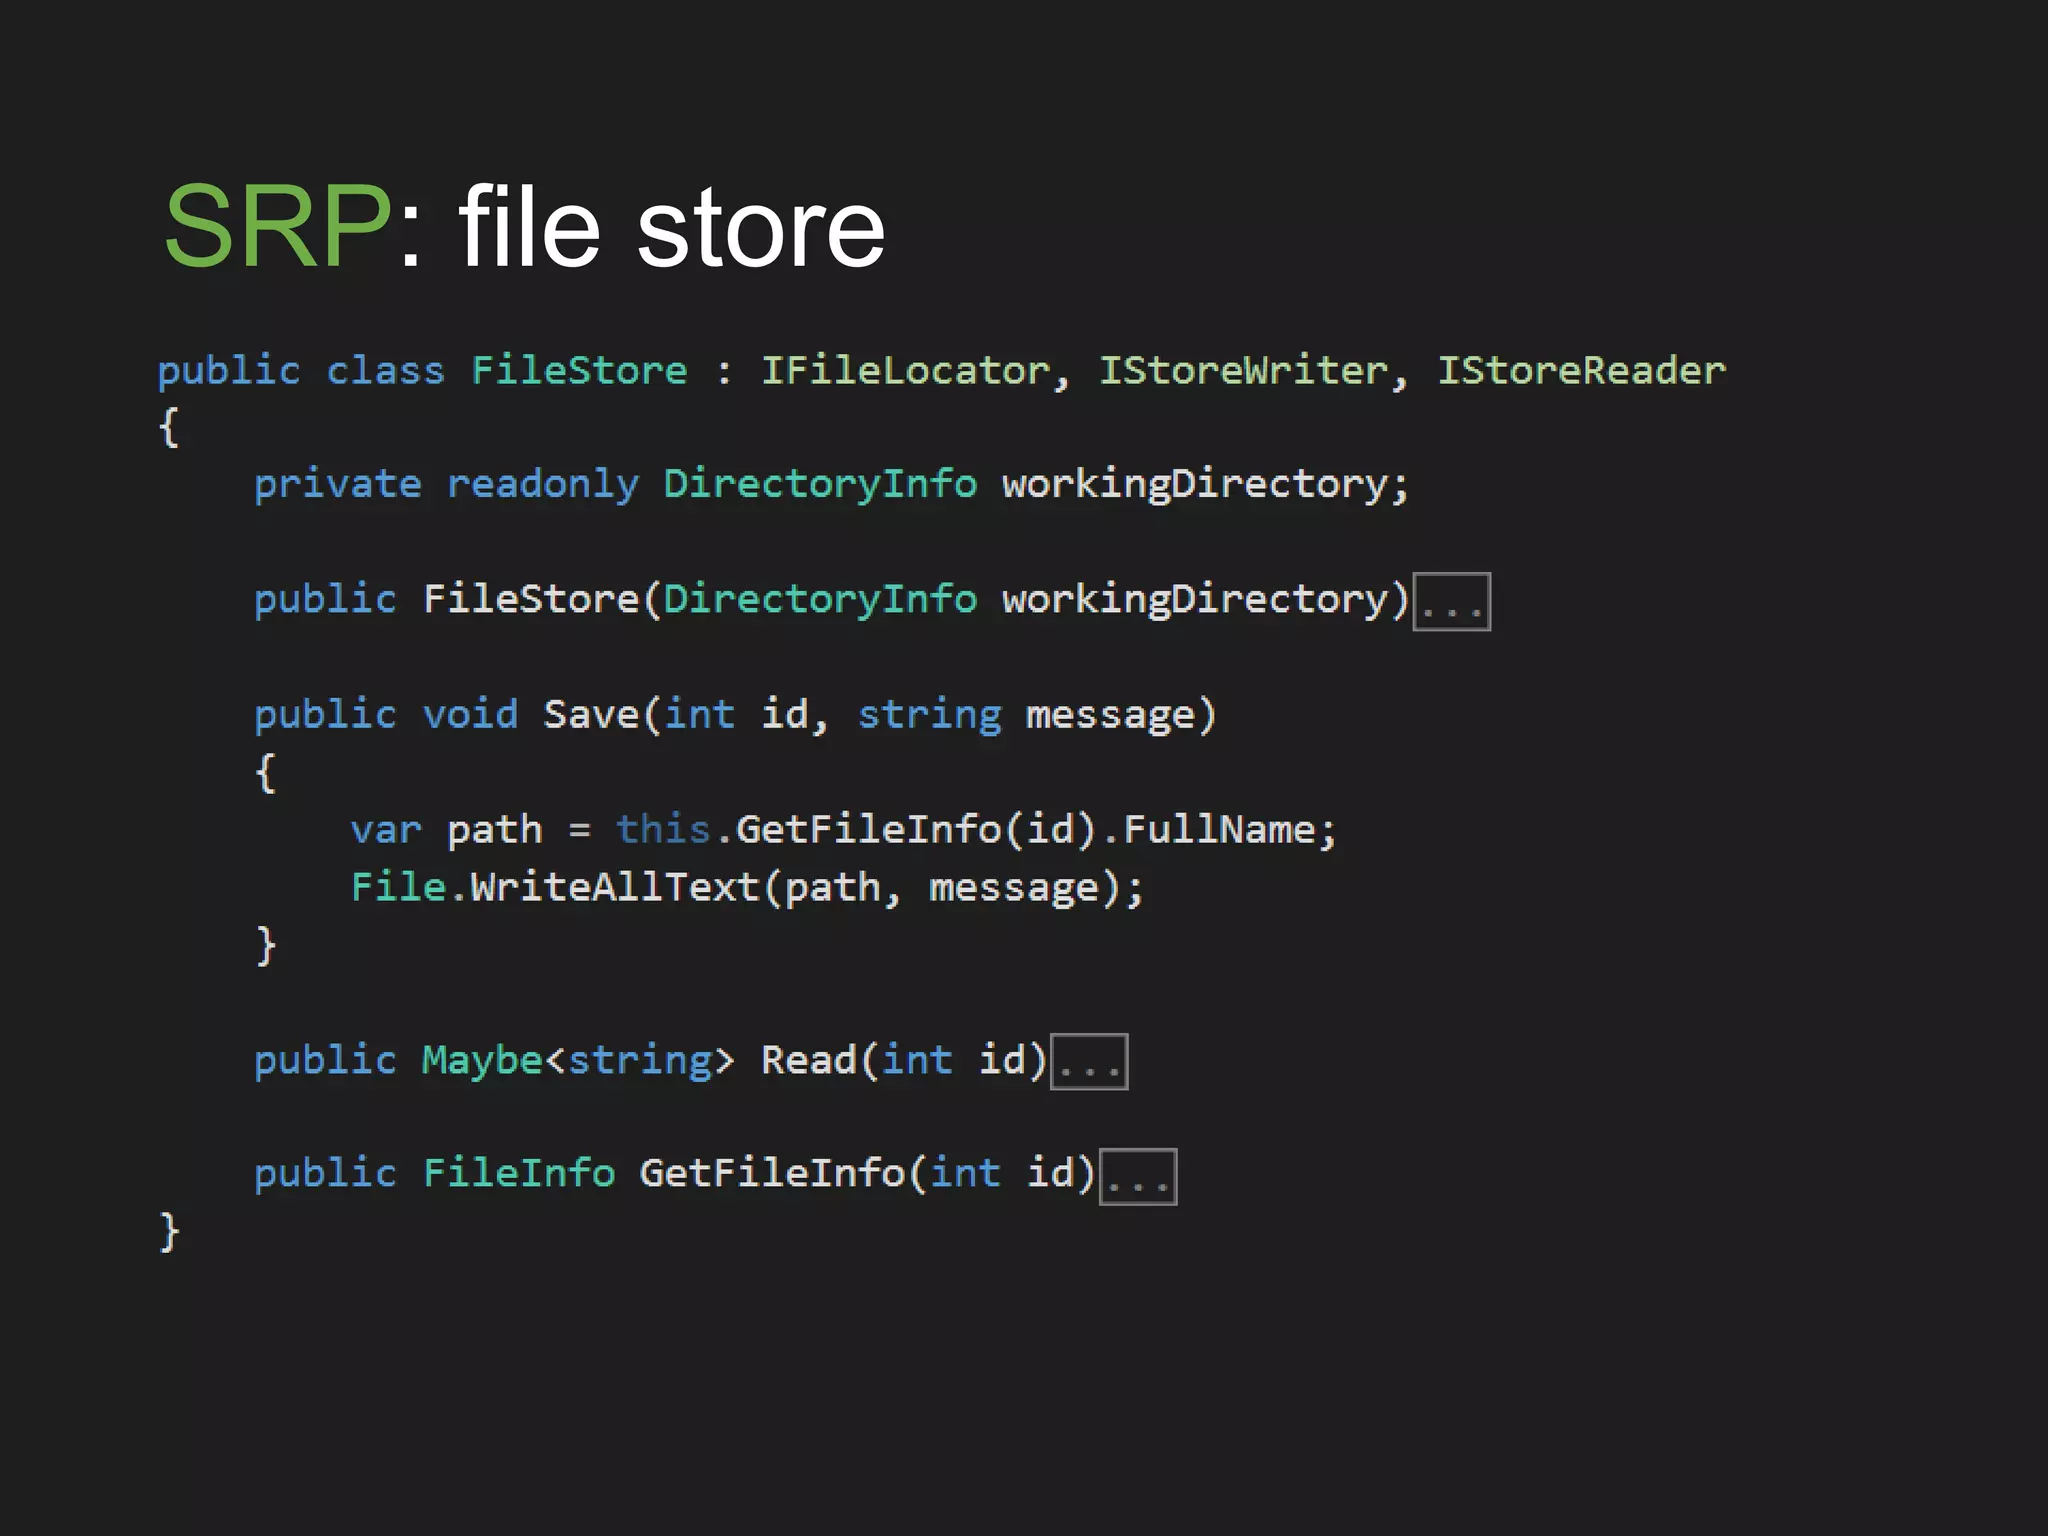2048x1536 pixels.
Task: Click the 'public void Save(int id, string message)' signature
Action: [735, 715]
